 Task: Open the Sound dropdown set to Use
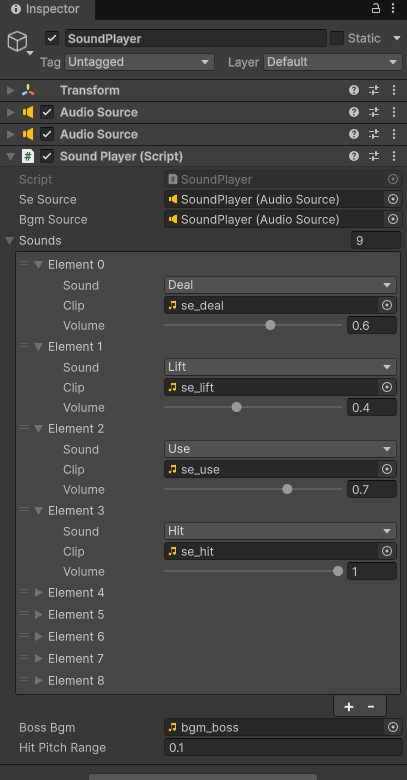(x=280, y=449)
